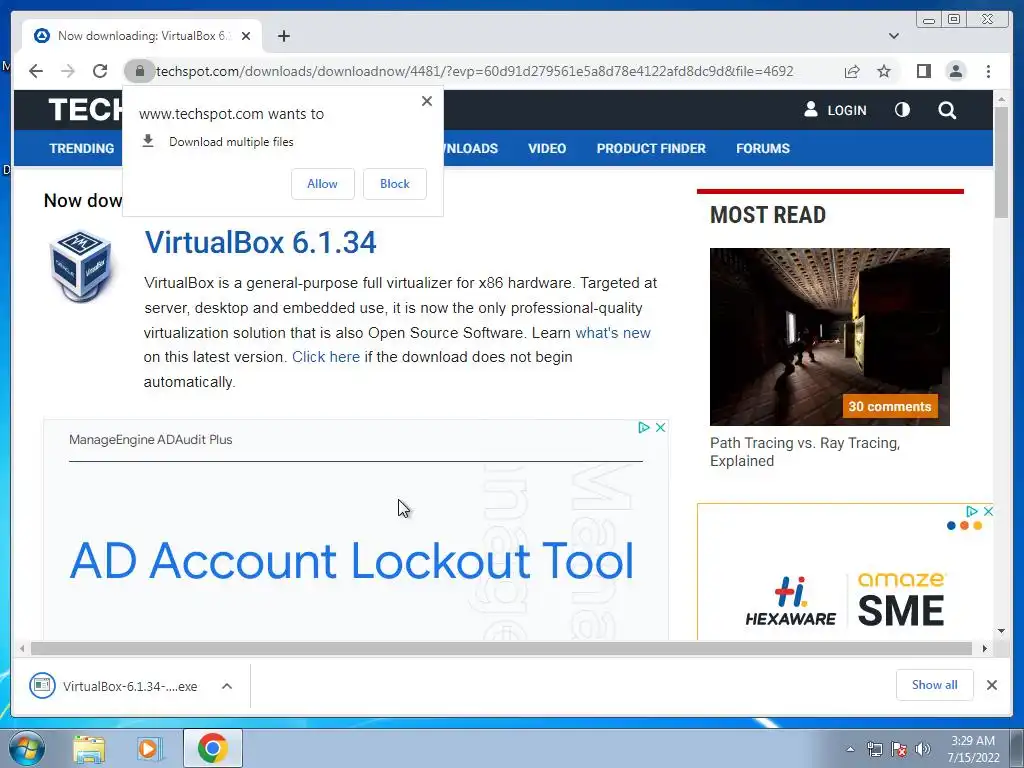This screenshot has height=768, width=1024.
Task: Click AdChoices icon on Hexaware ad
Action: point(971,511)
